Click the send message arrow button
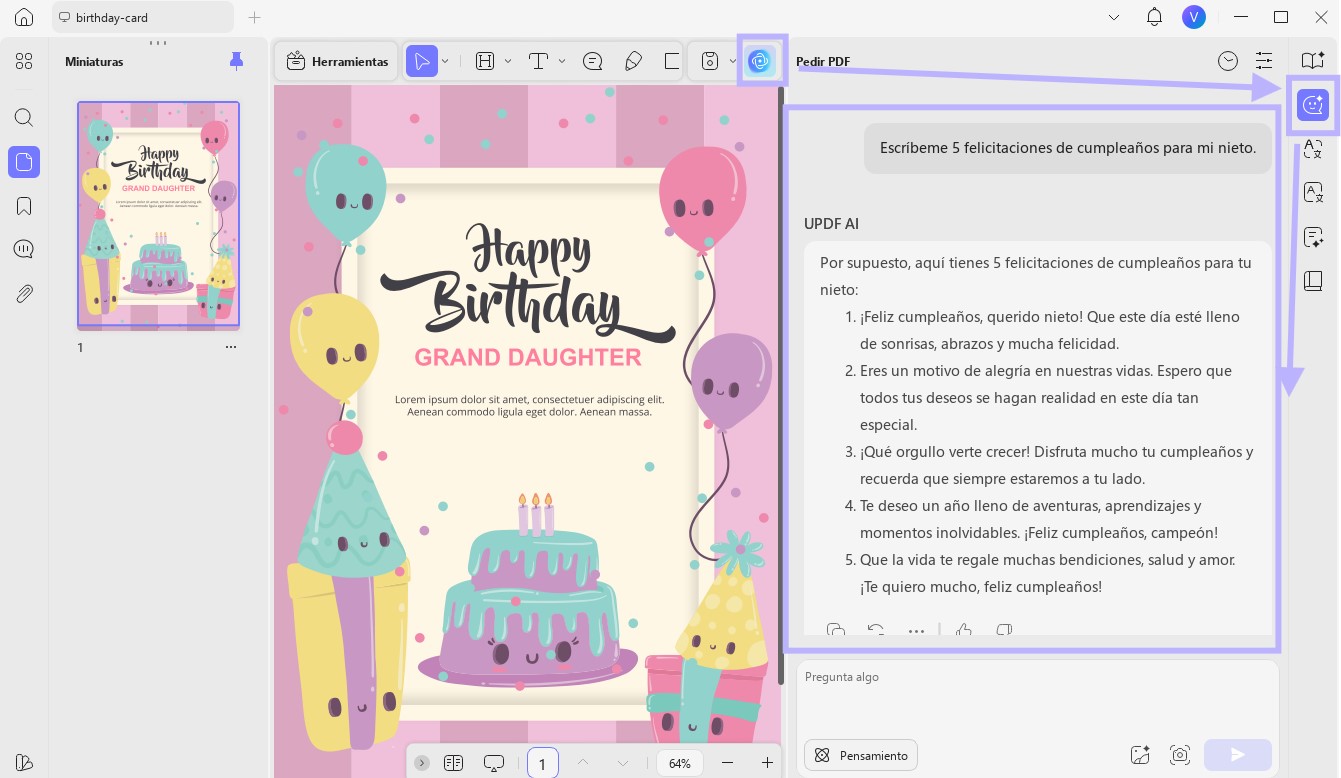1341x778 pixels. 1238,755
